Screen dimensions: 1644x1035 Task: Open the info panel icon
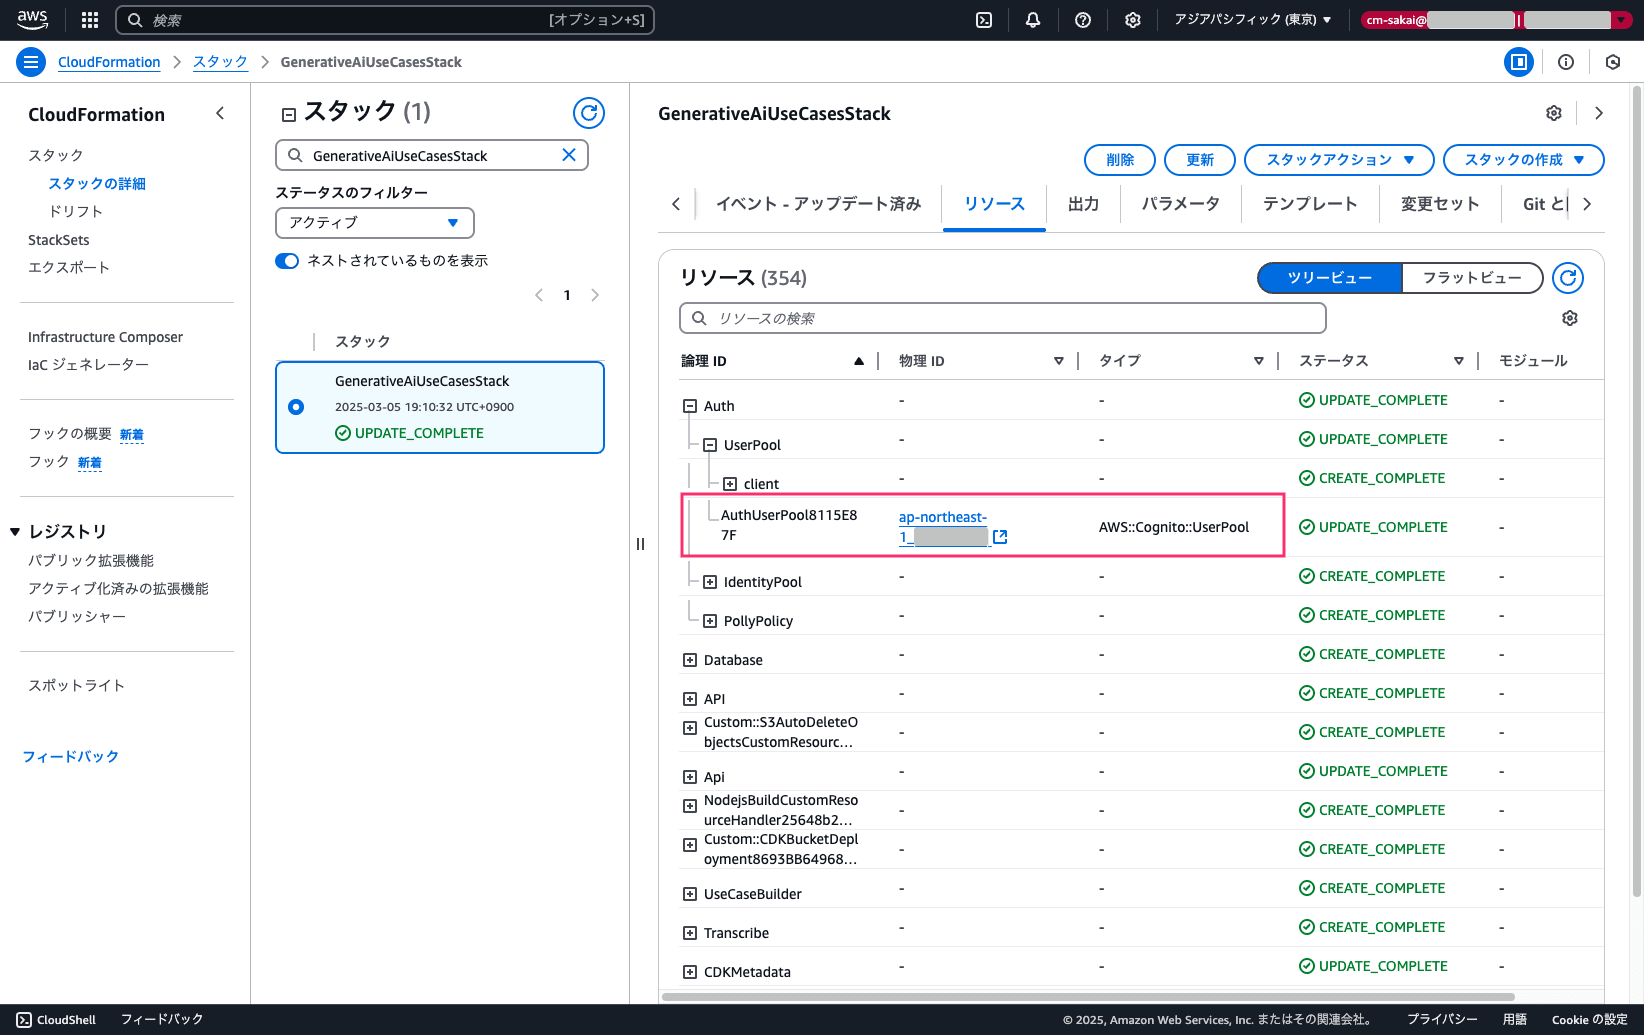1566,62
